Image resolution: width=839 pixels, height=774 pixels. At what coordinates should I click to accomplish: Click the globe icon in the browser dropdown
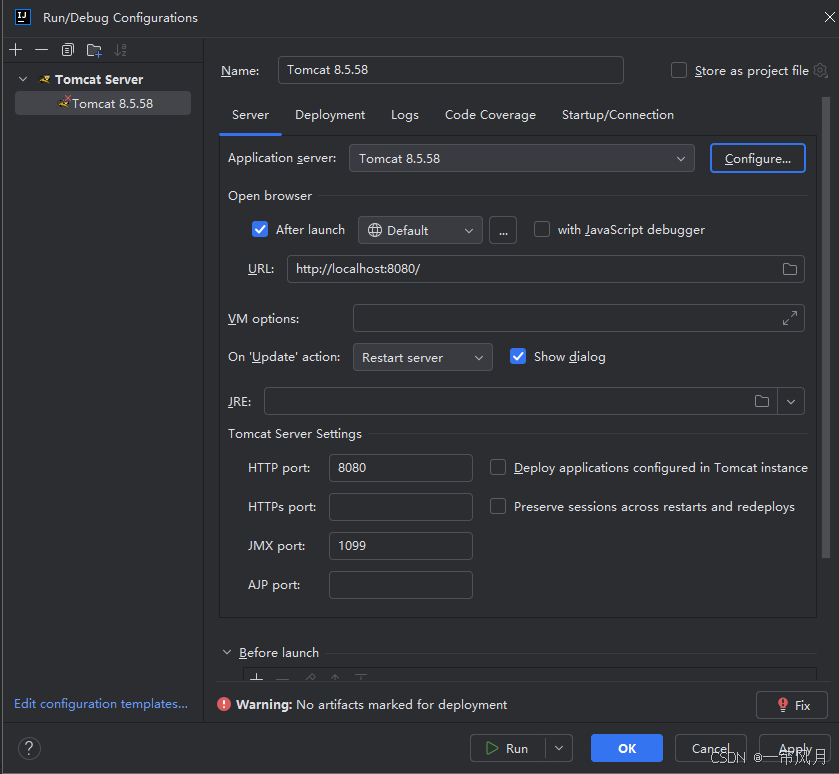(375, 230)
